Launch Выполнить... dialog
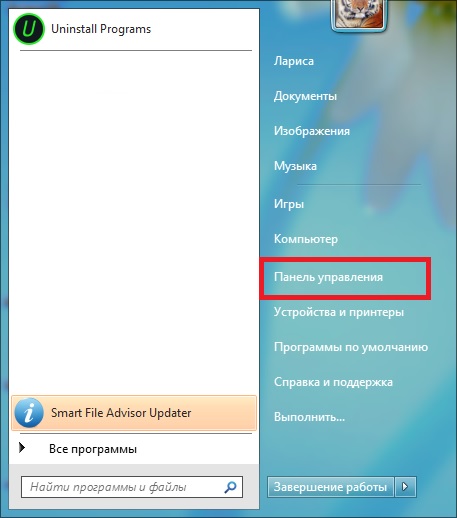457x518 pixels. pos(309,417)
